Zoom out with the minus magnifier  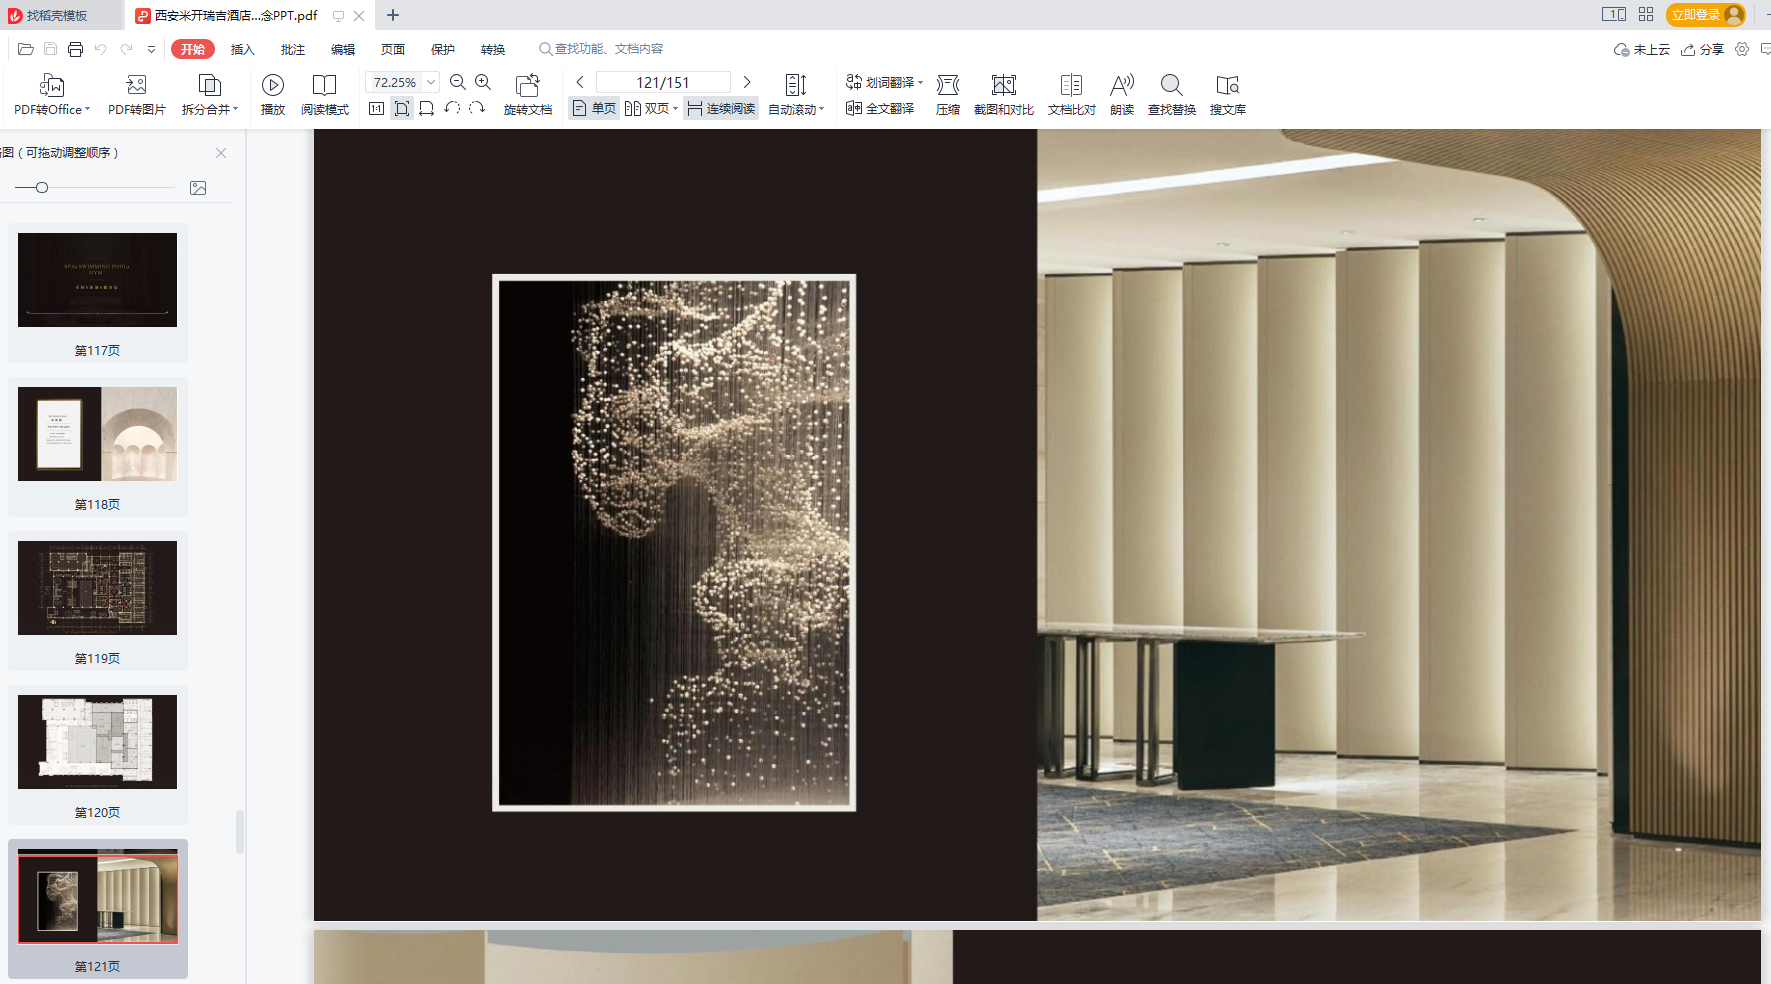pos(458,82)
